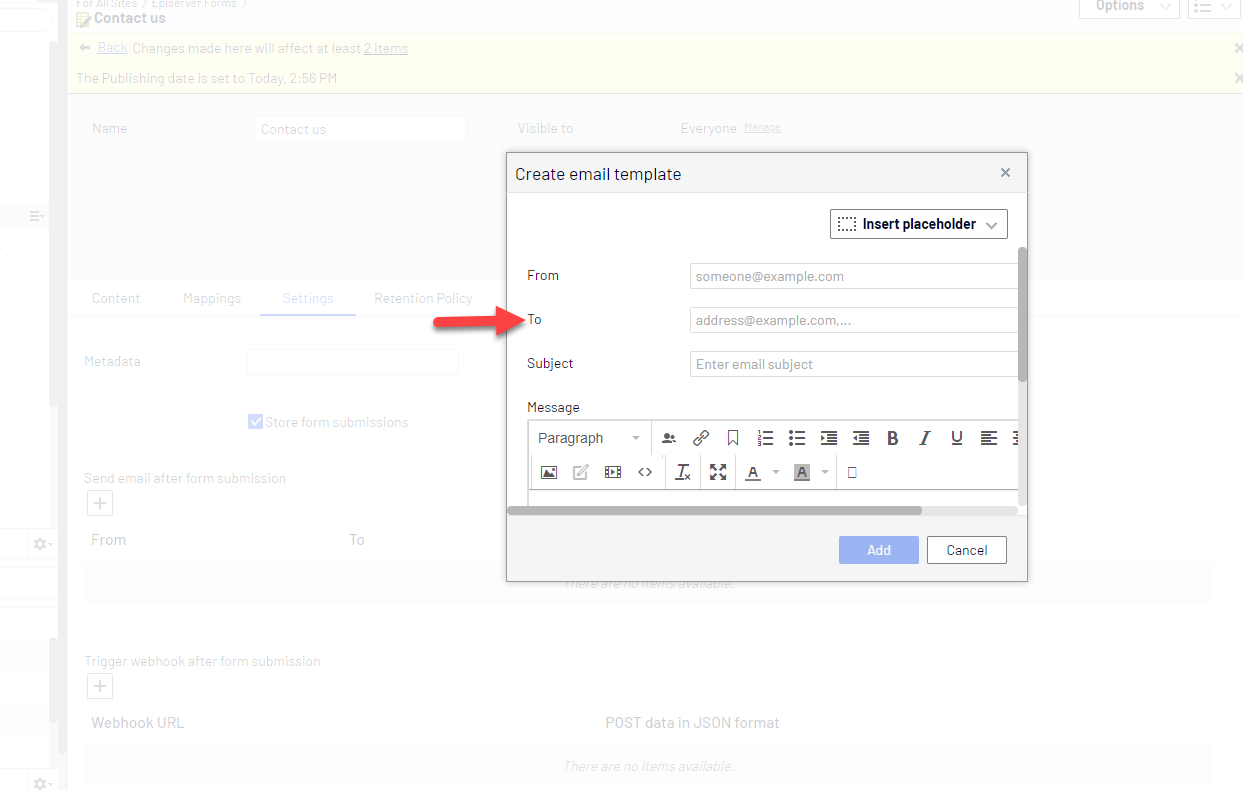
Task: Apply bullet list formatting
Action: [x=797, y=438]
